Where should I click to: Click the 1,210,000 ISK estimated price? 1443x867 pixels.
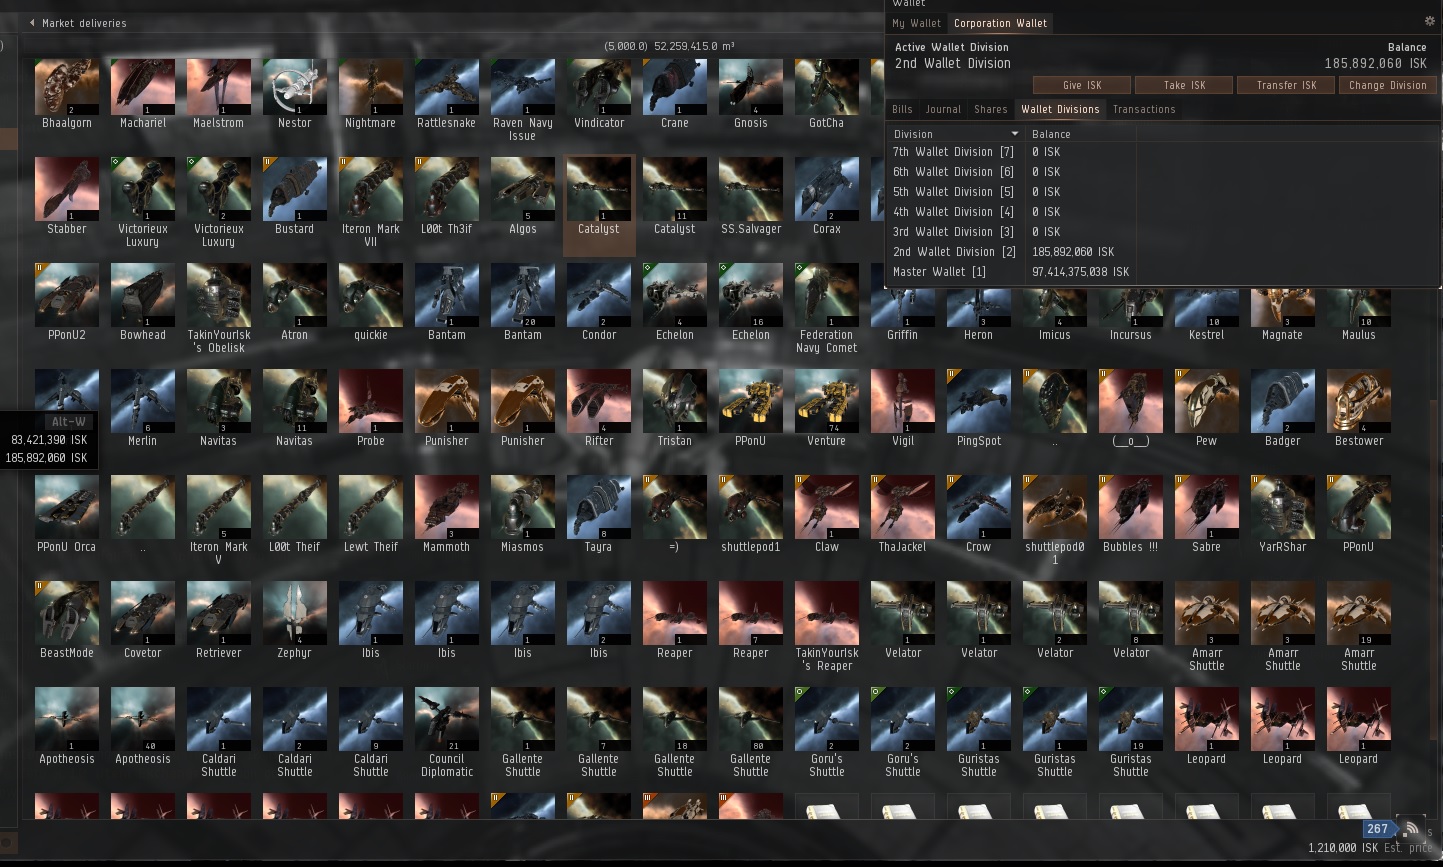[x=1343, y=848]
